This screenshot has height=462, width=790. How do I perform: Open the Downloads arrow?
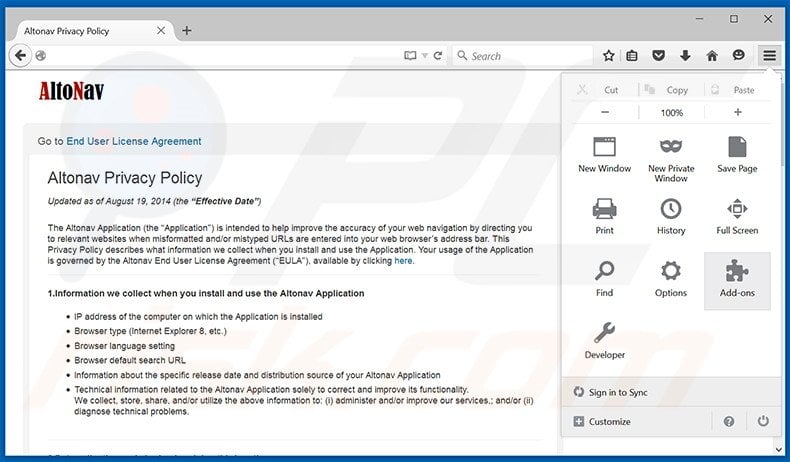coord(685,55)
